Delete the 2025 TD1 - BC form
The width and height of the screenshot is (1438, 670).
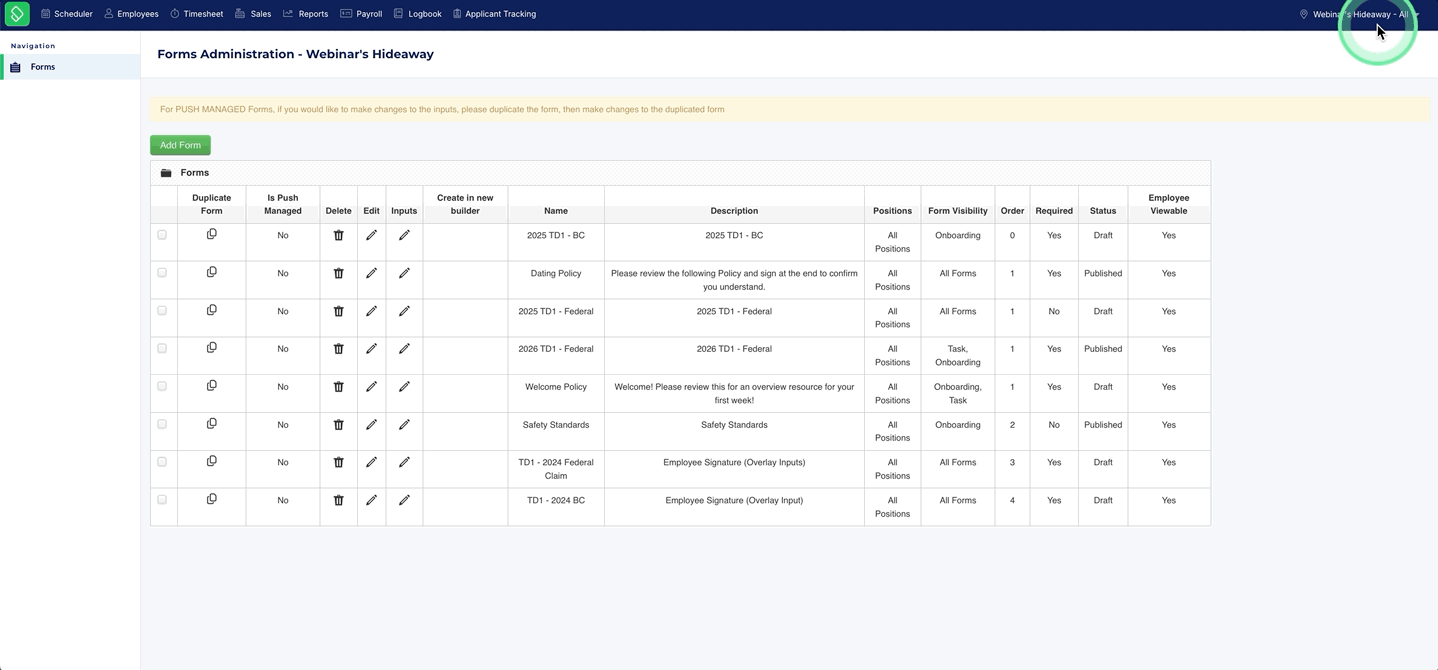(338, 235)
